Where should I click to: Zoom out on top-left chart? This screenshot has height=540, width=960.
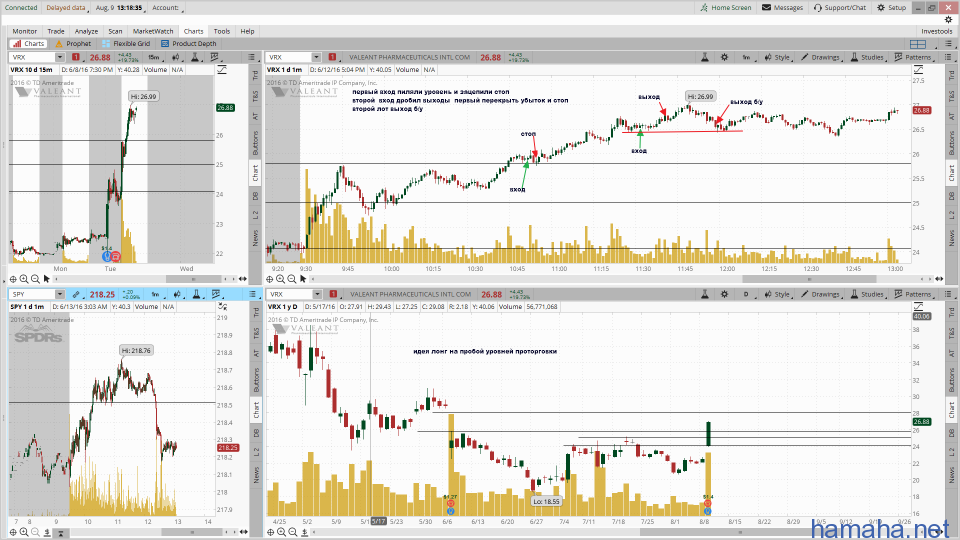[x=35, y=279]
